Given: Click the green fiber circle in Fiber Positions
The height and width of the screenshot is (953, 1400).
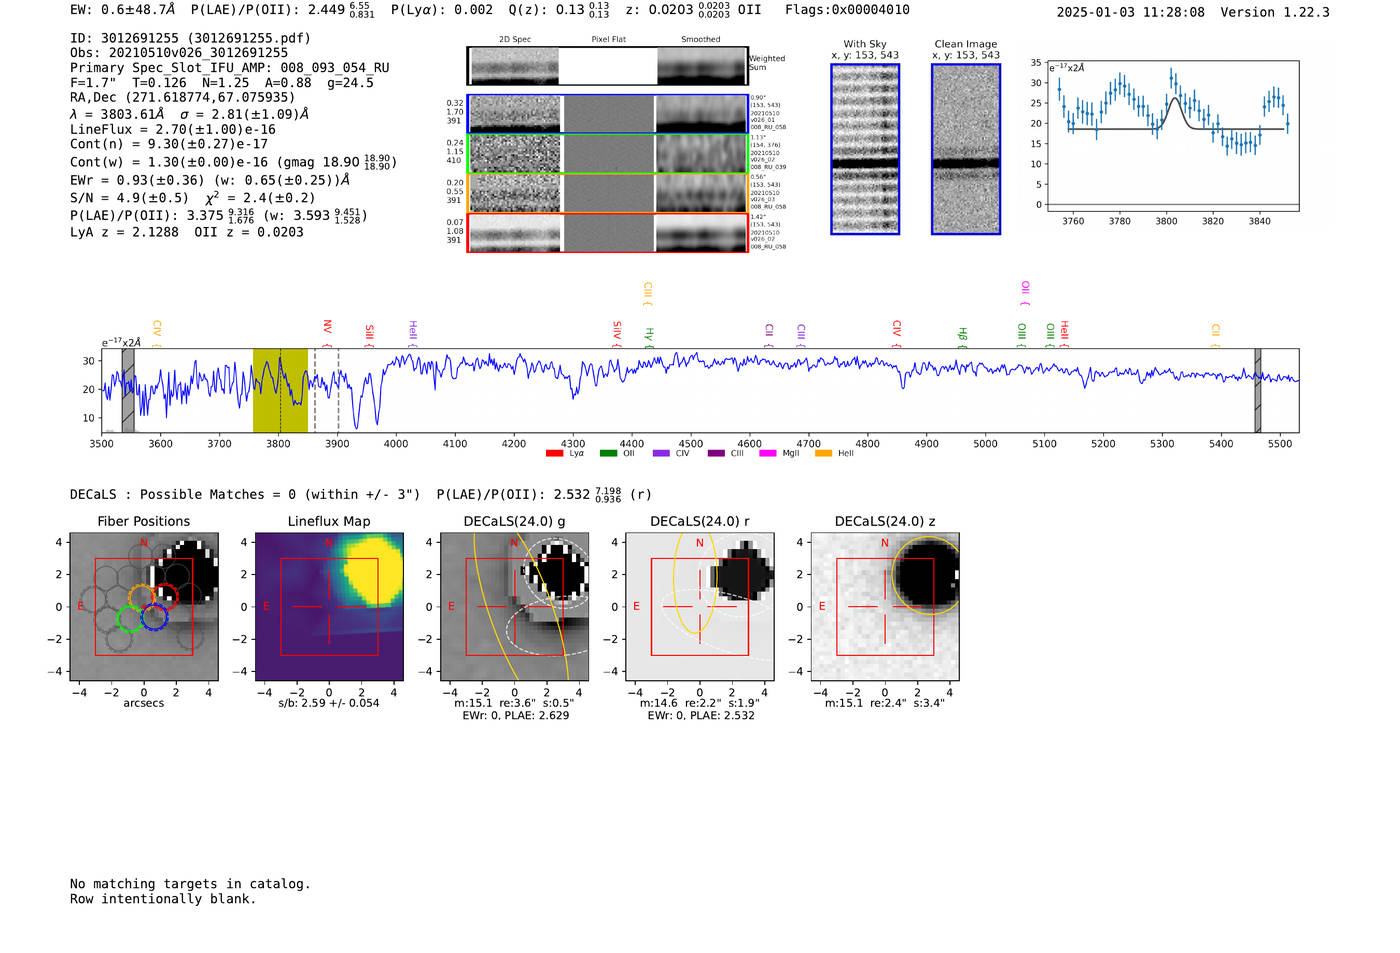Looking at the screenshot, I should click(130, 618).
